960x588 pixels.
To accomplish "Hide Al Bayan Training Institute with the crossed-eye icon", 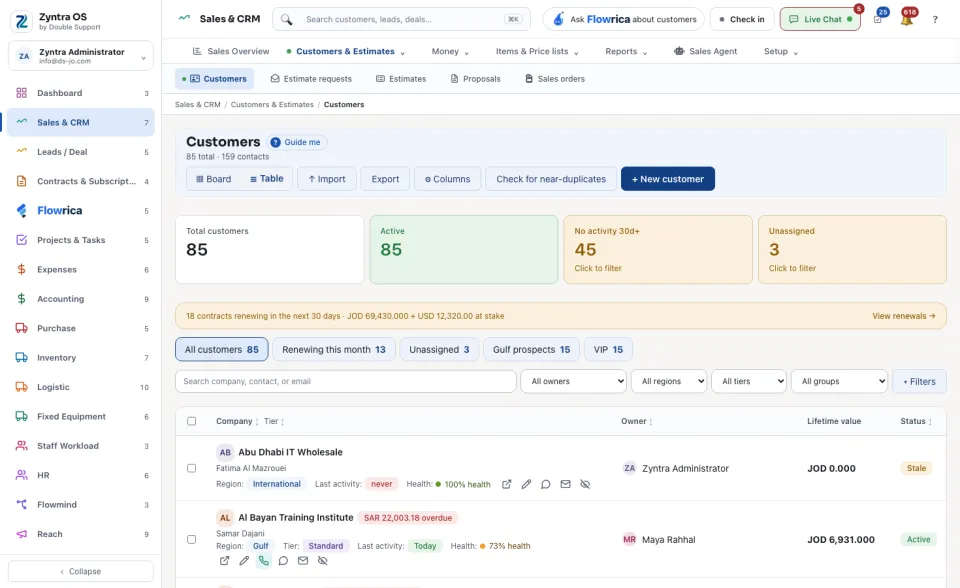I will [322, 560].
